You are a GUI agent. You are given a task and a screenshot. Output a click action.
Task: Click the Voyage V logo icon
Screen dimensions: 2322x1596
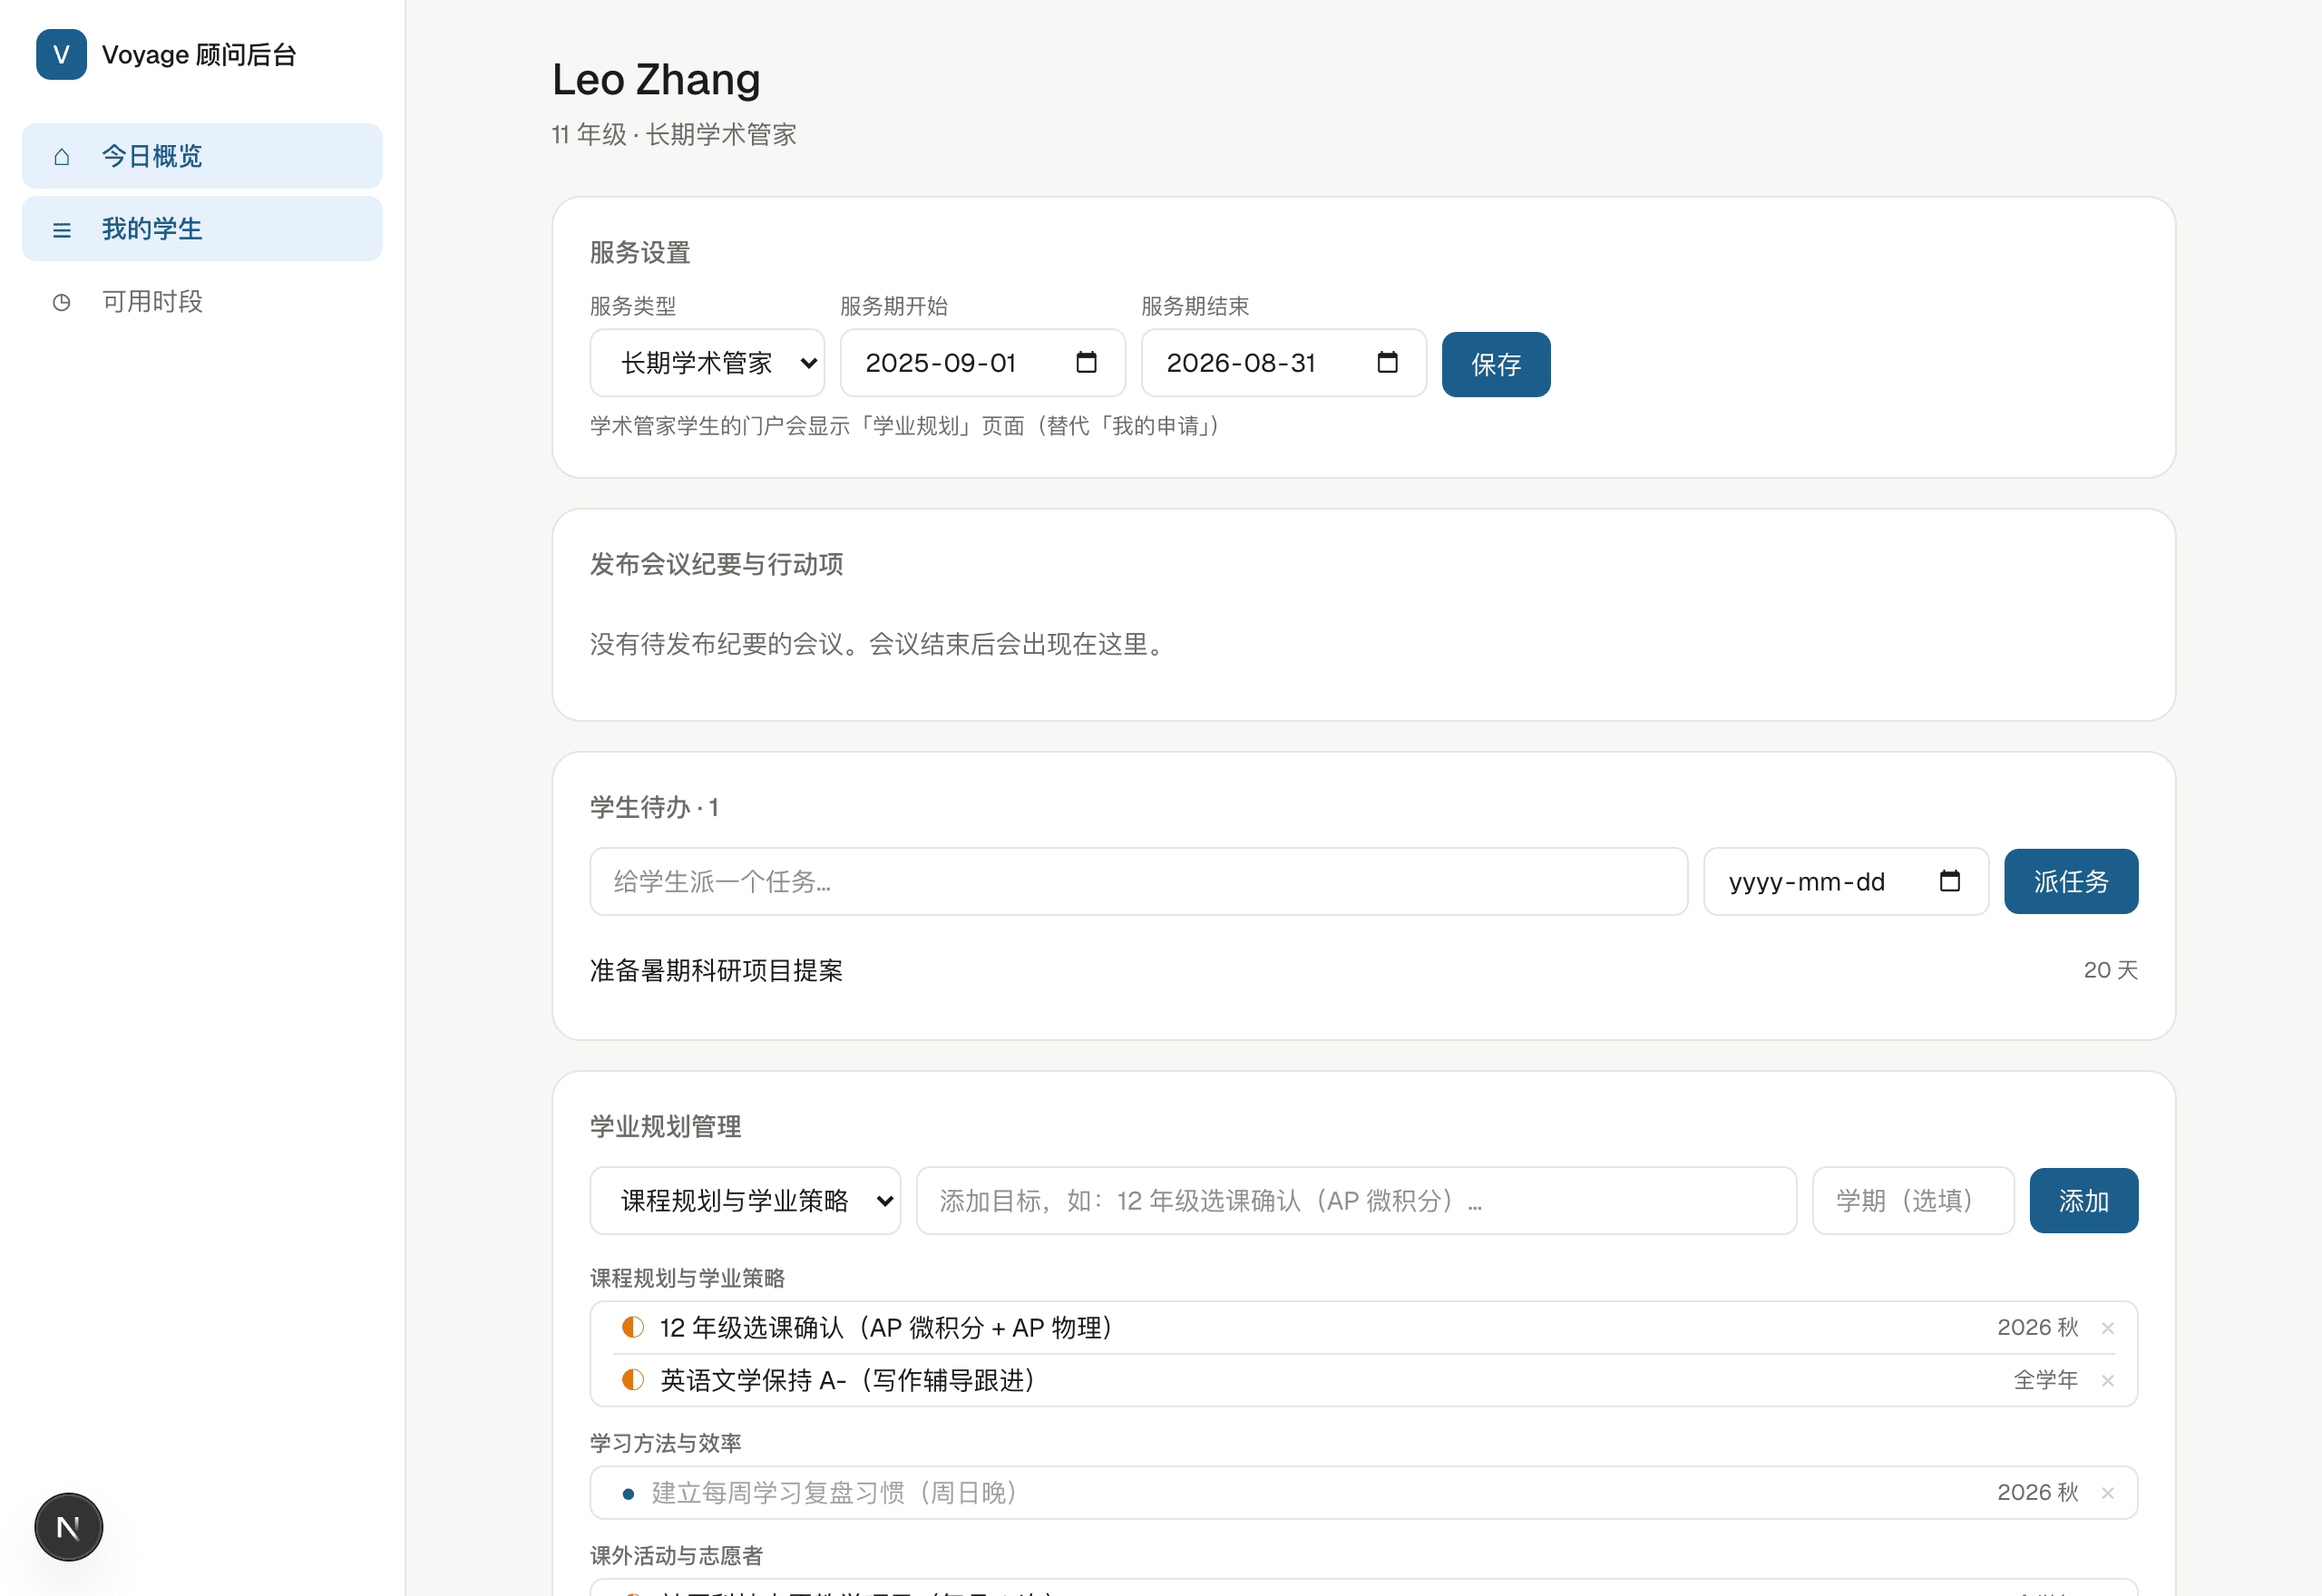(61, 54)
